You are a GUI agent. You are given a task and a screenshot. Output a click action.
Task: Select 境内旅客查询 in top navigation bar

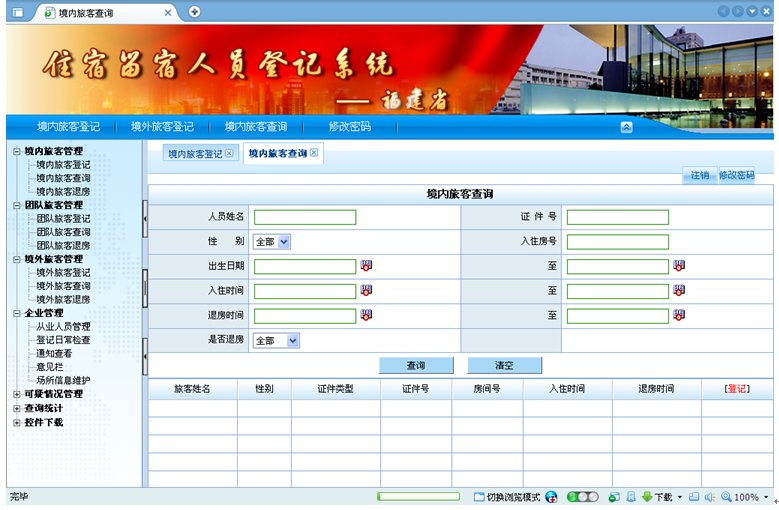coord(256,127)
